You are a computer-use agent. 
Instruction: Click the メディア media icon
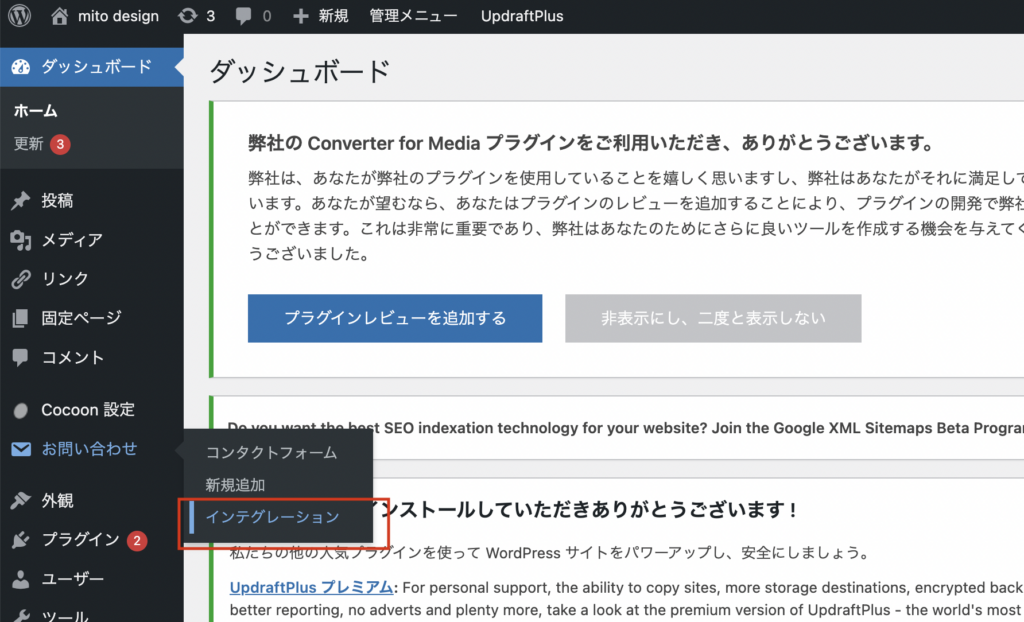tap(21, 240)
